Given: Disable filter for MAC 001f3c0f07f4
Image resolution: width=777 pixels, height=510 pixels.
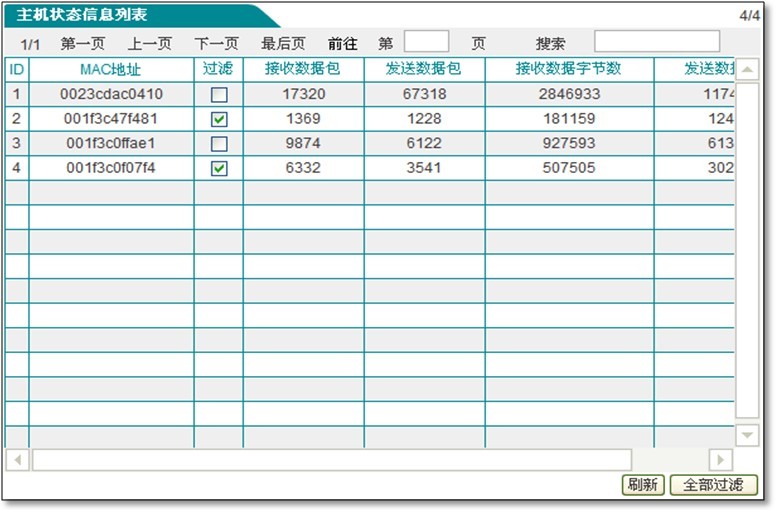Looking at the screenshot, I should [x=219, y=168].
